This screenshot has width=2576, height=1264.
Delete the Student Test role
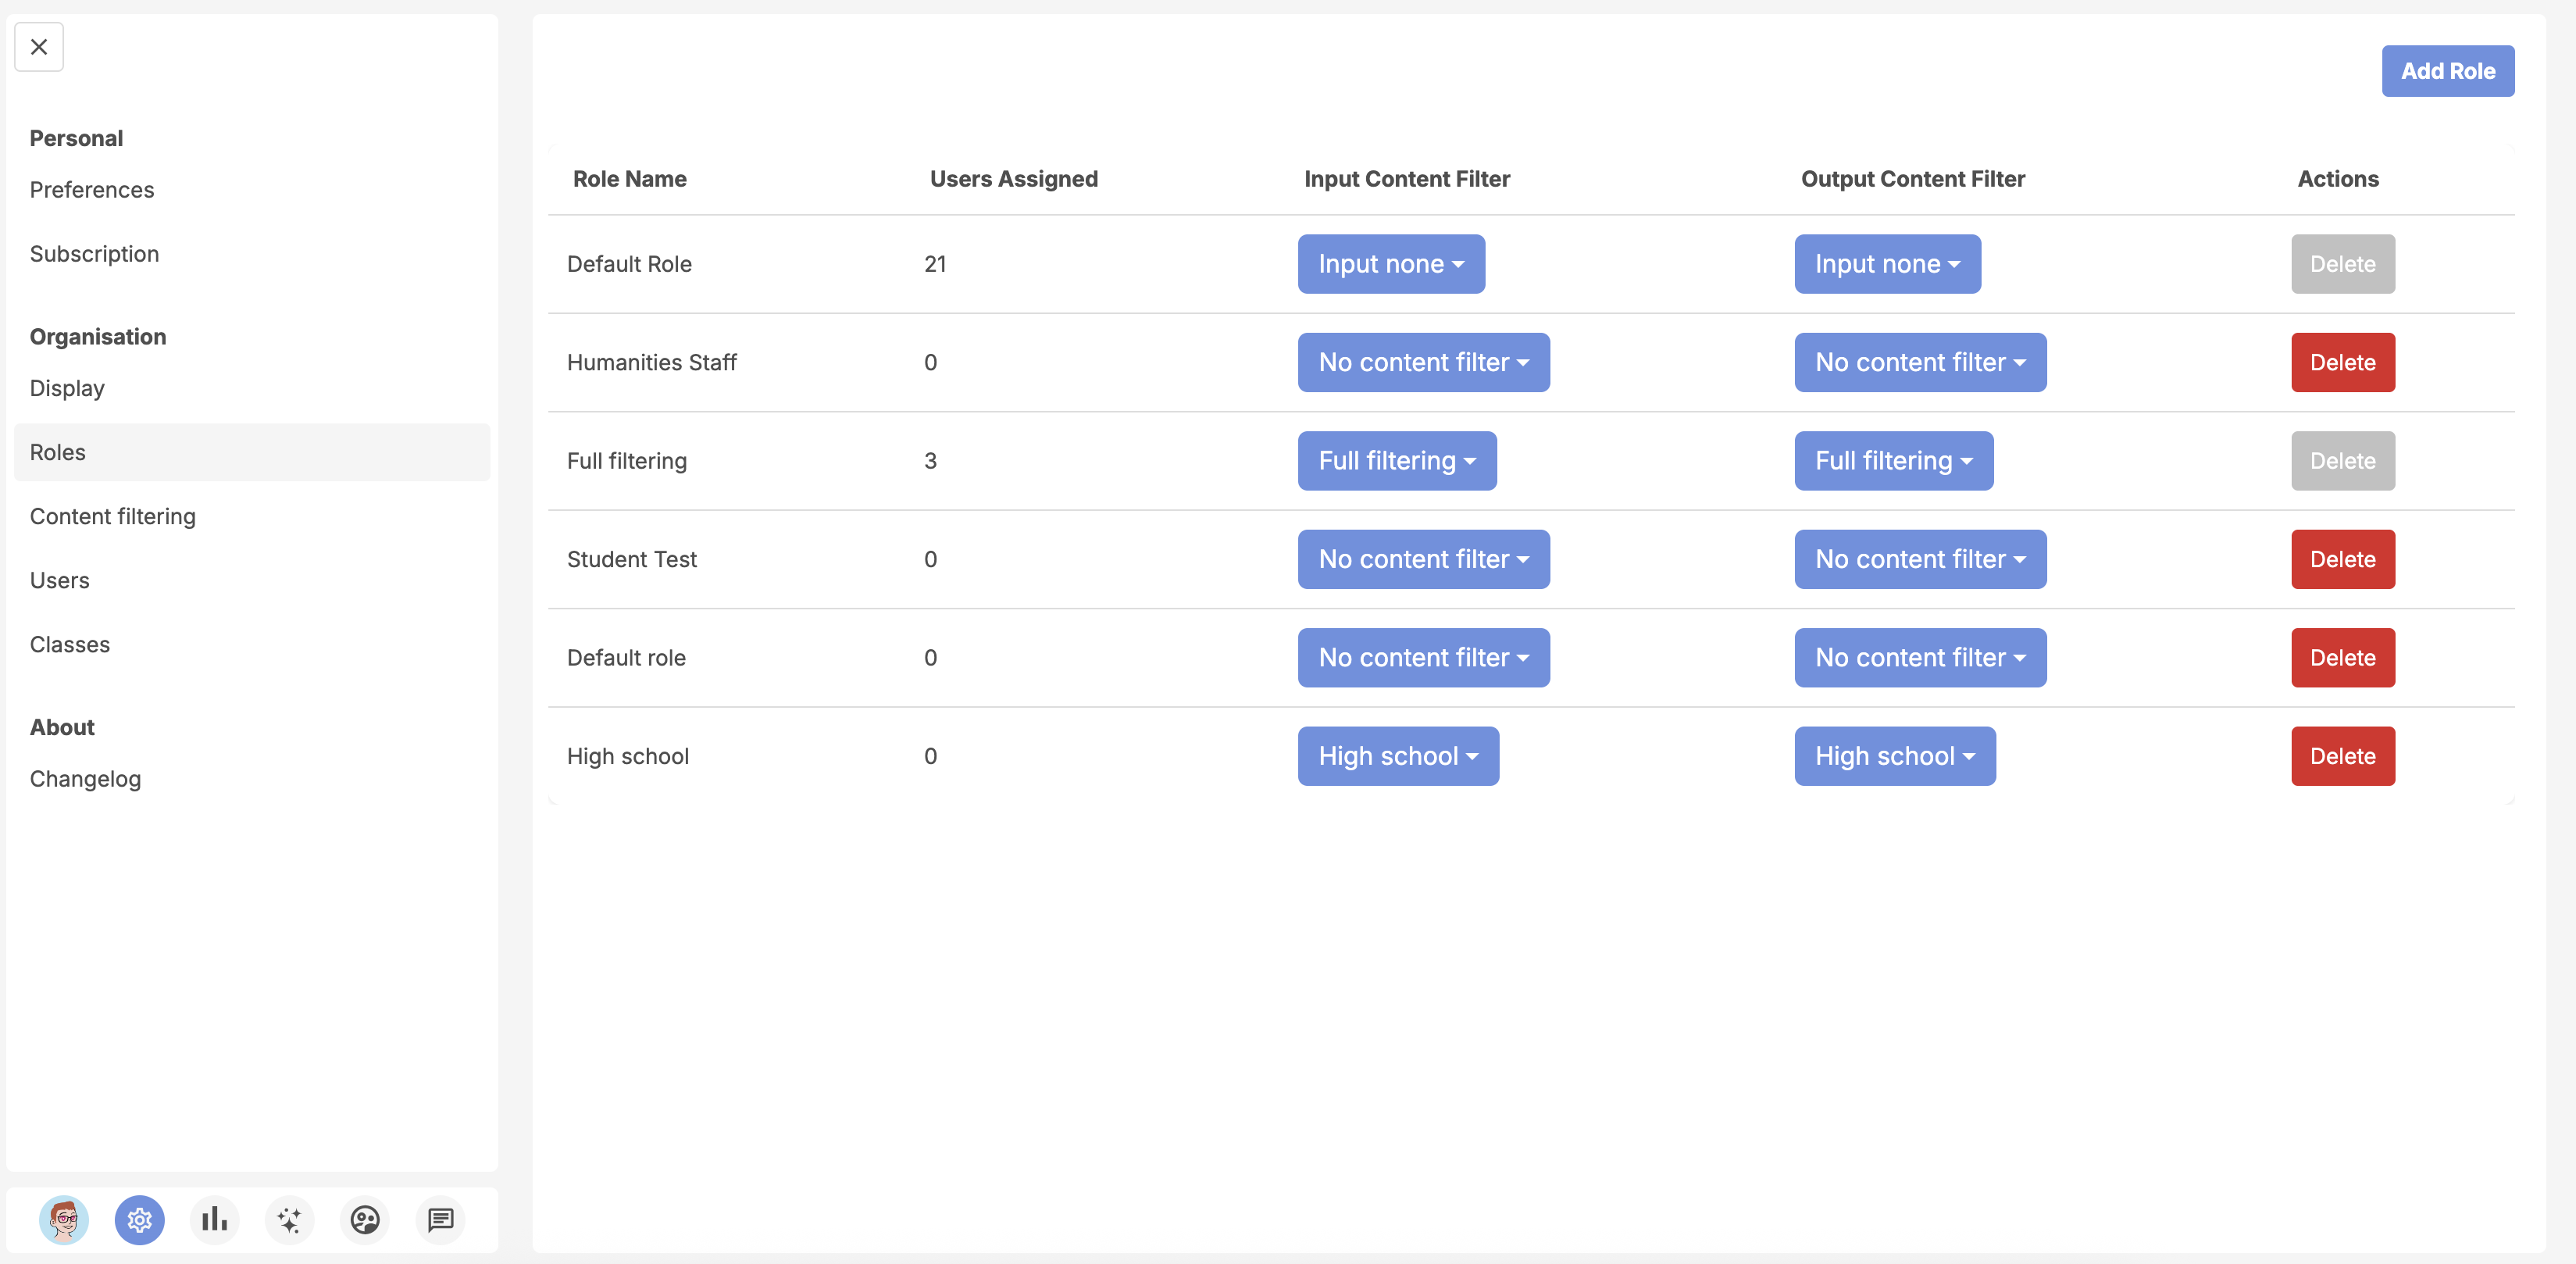[2342, 559]
